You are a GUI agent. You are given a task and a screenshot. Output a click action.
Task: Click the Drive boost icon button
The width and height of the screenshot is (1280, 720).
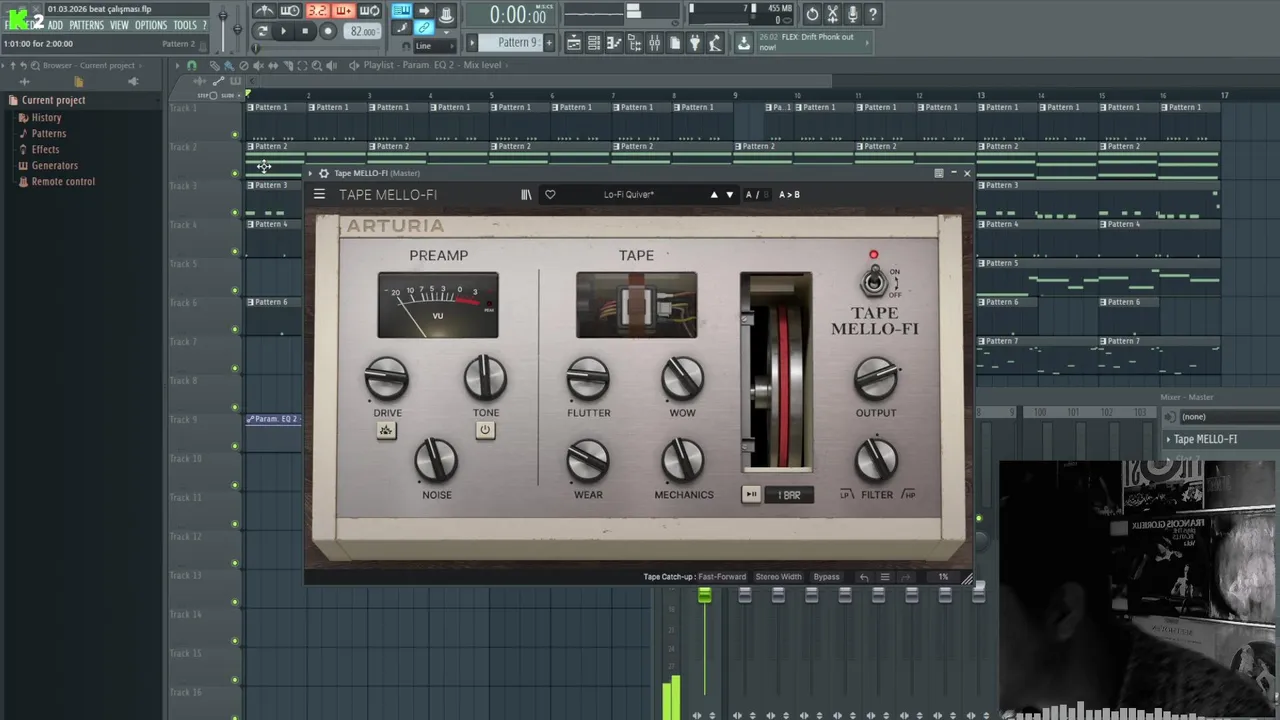pyautogui.click(x=386, y=430)
